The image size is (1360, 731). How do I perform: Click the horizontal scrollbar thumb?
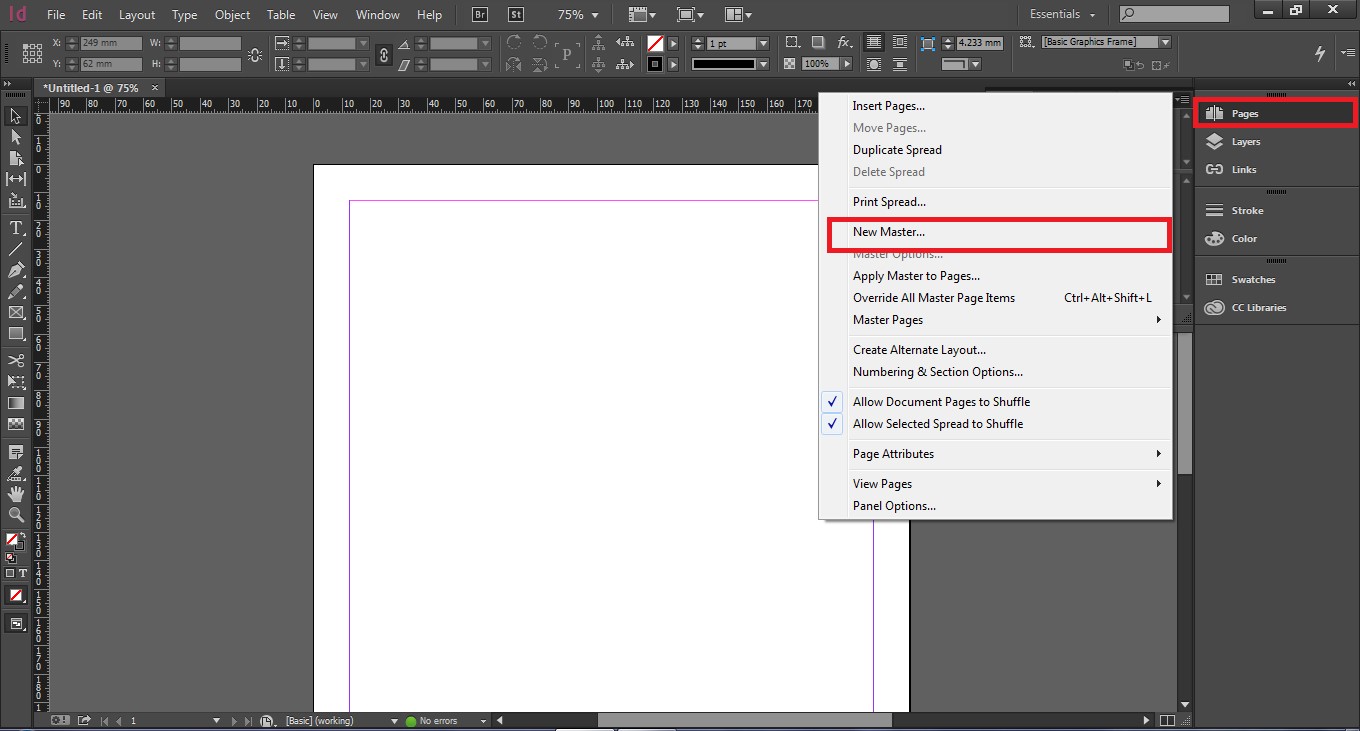[744, 720]
